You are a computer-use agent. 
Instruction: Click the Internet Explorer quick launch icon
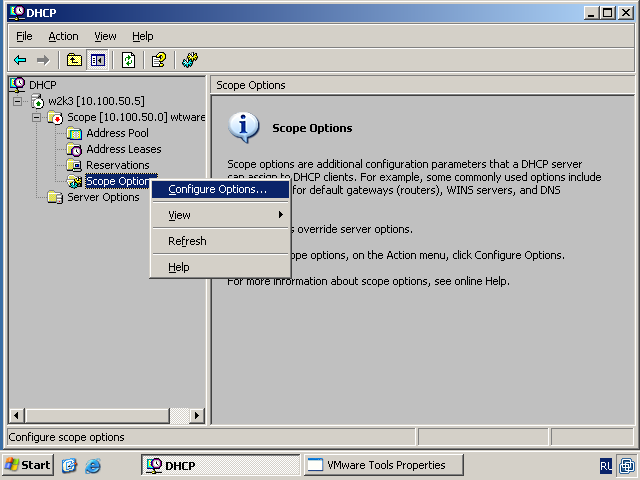tap(93, 465)
